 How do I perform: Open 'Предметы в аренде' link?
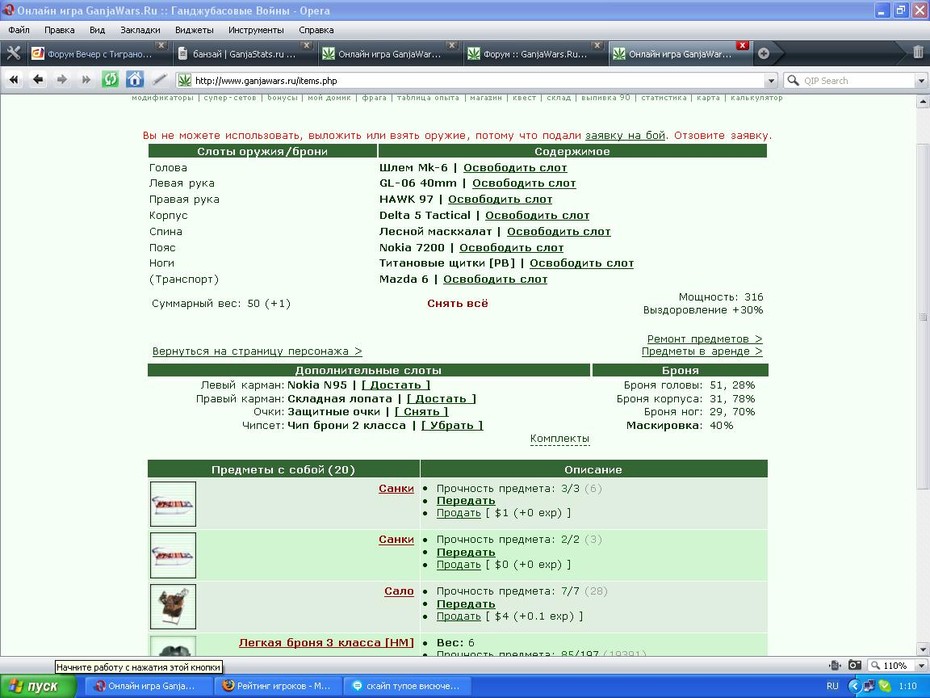pyautogui.click(x=702, y=351)
